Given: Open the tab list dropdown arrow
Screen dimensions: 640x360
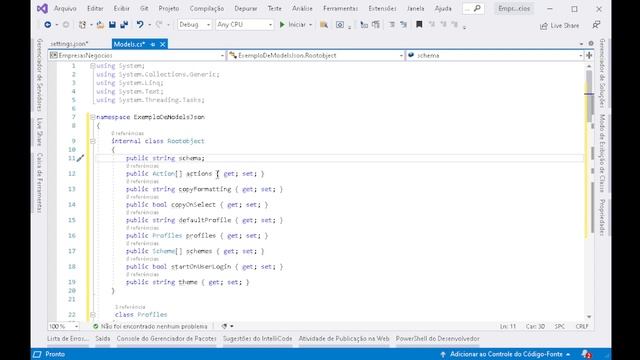Looking at the screenshot, I should (x=581, y=44).
